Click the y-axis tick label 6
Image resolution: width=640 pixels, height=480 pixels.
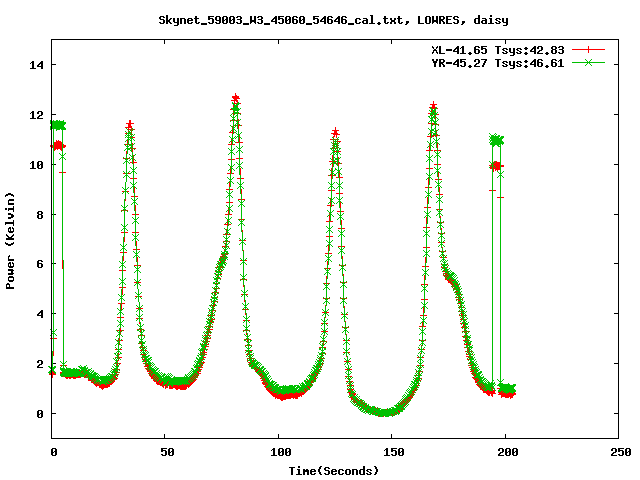pos(40,264)
